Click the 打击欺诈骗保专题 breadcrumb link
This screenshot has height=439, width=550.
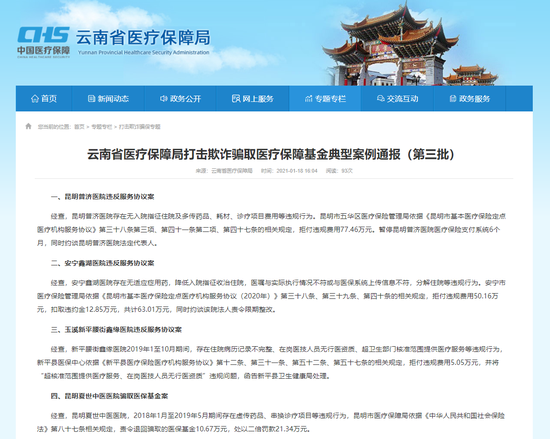pyautogui.click(x=139, y=127)
